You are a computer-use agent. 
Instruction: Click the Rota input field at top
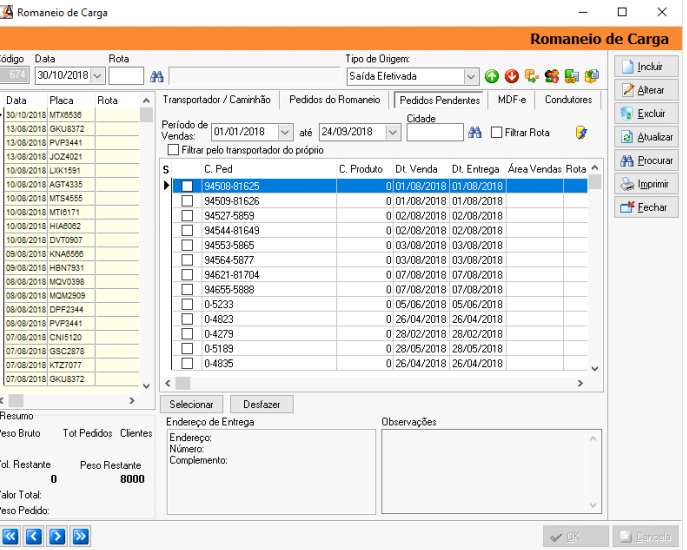pyautogui.click(x=126, y=76)
